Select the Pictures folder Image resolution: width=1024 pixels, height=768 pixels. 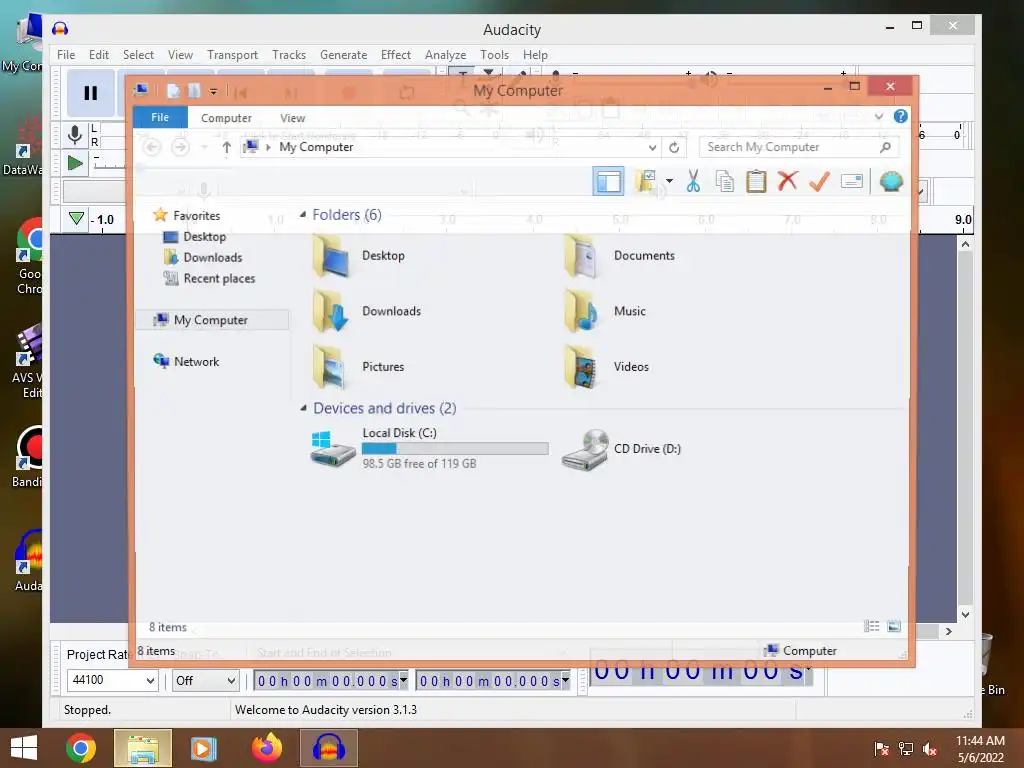point(358,367)
